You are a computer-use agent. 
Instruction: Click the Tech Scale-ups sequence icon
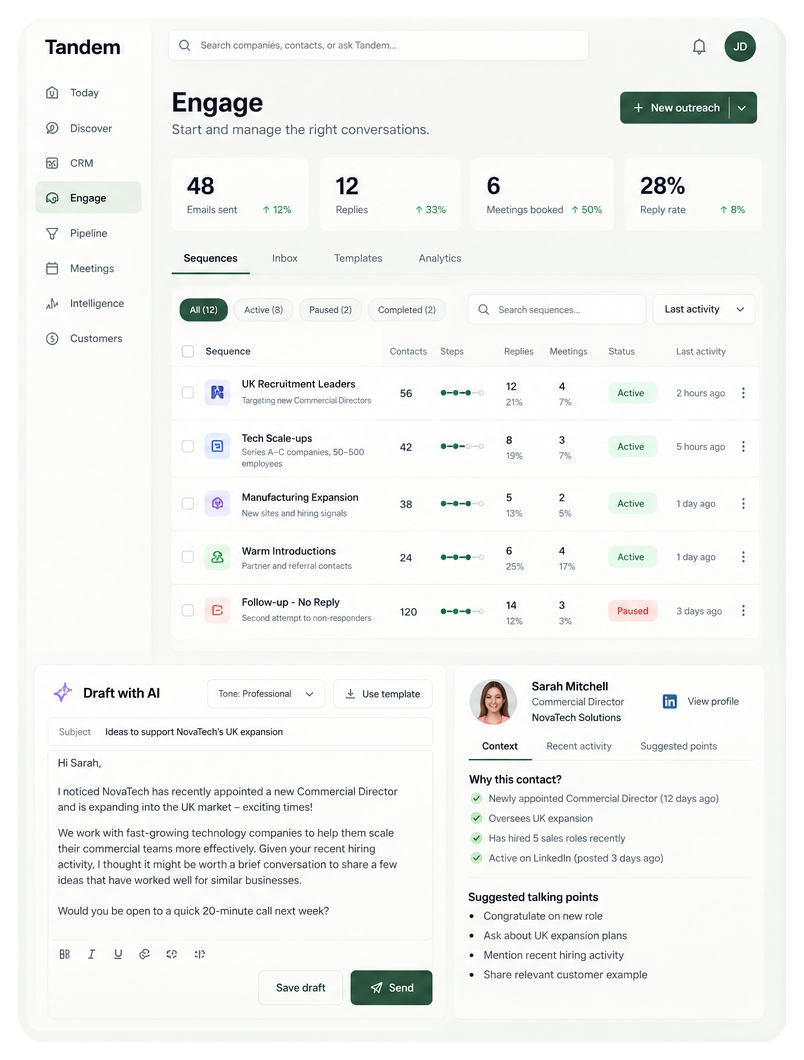point(217,446)
